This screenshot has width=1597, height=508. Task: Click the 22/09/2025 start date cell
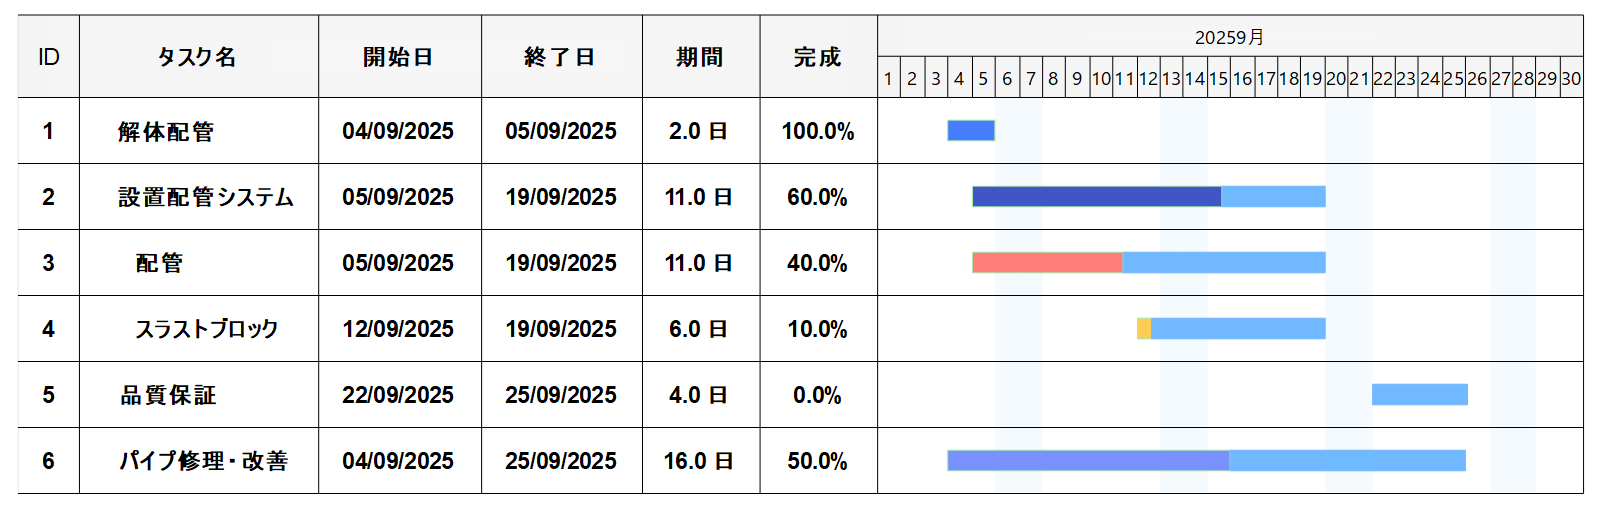(399, 395)
